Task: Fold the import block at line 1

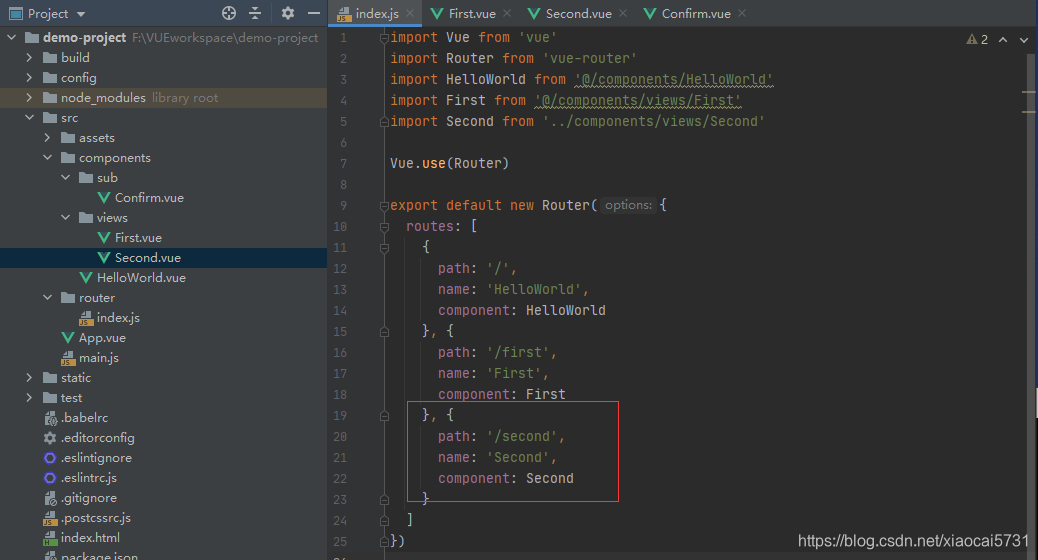Action: (384, 38)
